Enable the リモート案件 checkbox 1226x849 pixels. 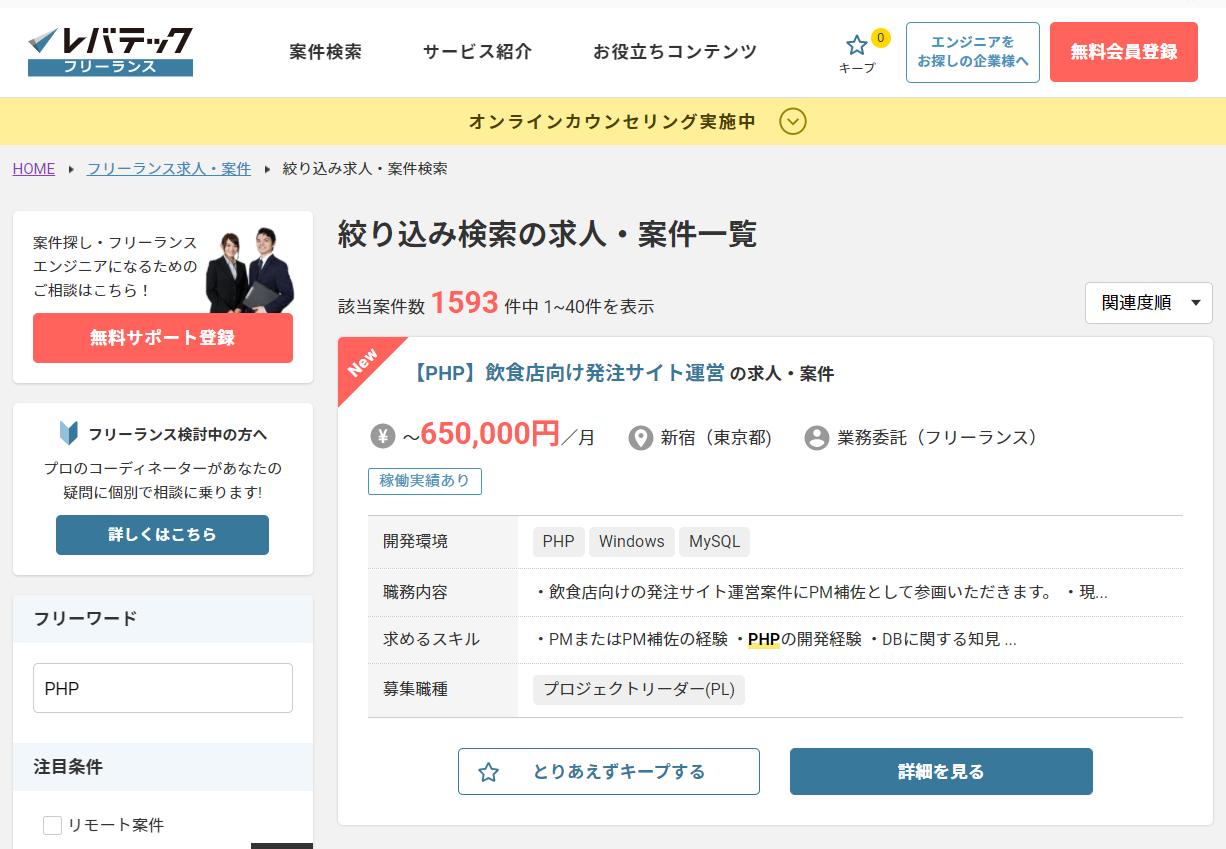coord(53,825)
